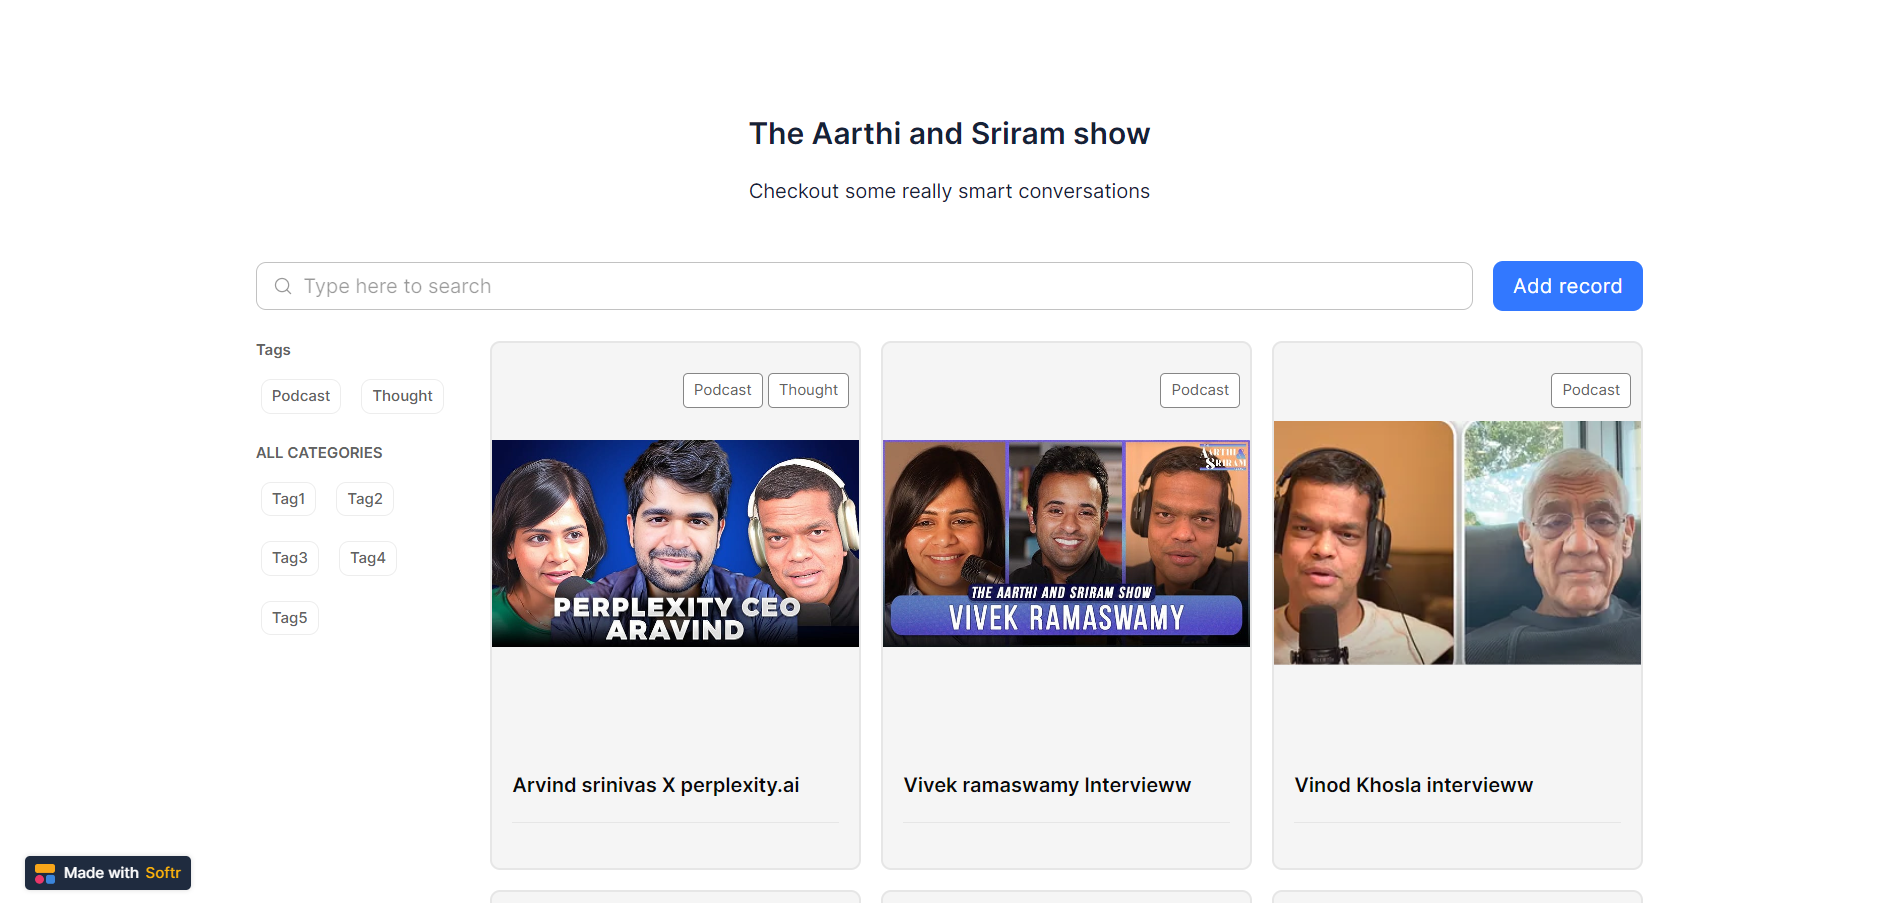This screenshot has height=903, width=1895.
Task: Select the Tag4 category filter
Action: point(368,558)
